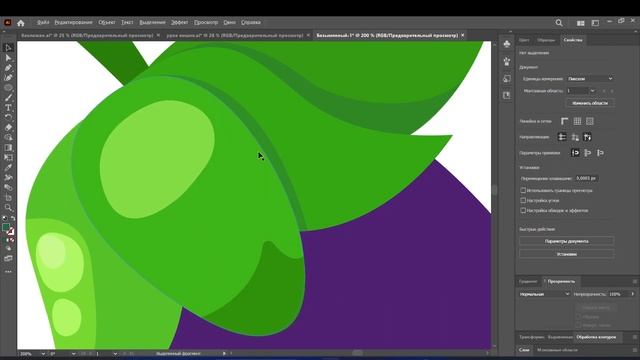The image size is (640, 360).
Task: Toggle the transparency grid icon
Action: (590, 121)
